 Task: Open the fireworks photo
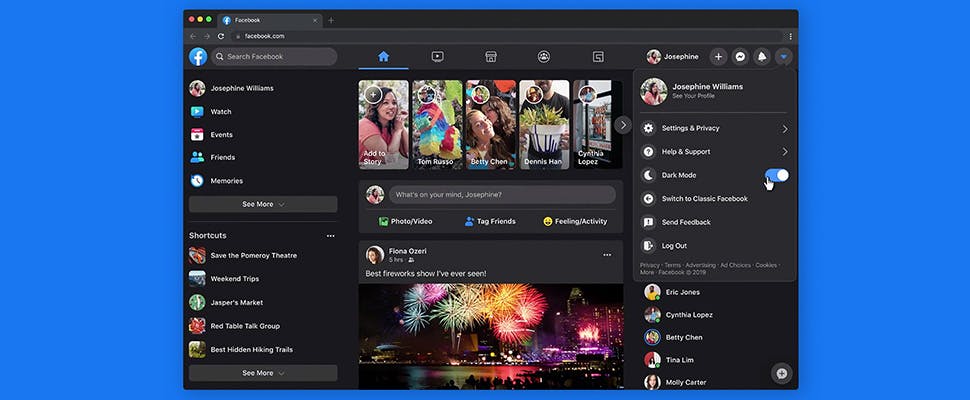tap(491, 336)
